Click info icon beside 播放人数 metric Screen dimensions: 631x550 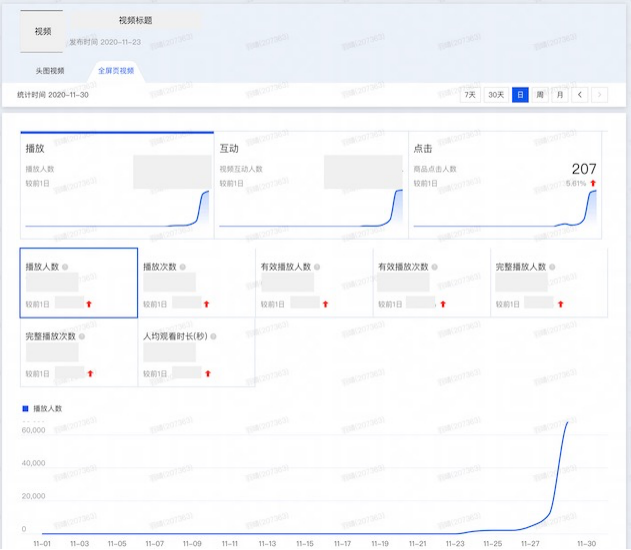coord(64,267)
